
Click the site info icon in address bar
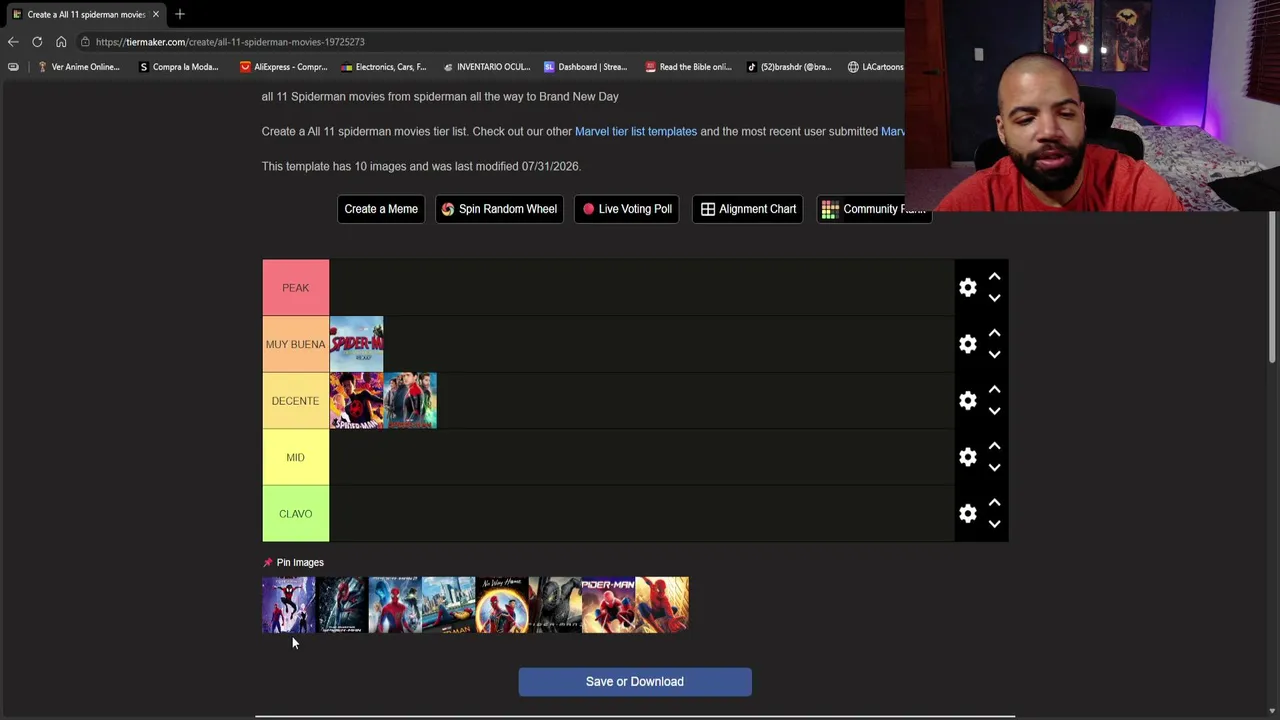tap(86, 42)
